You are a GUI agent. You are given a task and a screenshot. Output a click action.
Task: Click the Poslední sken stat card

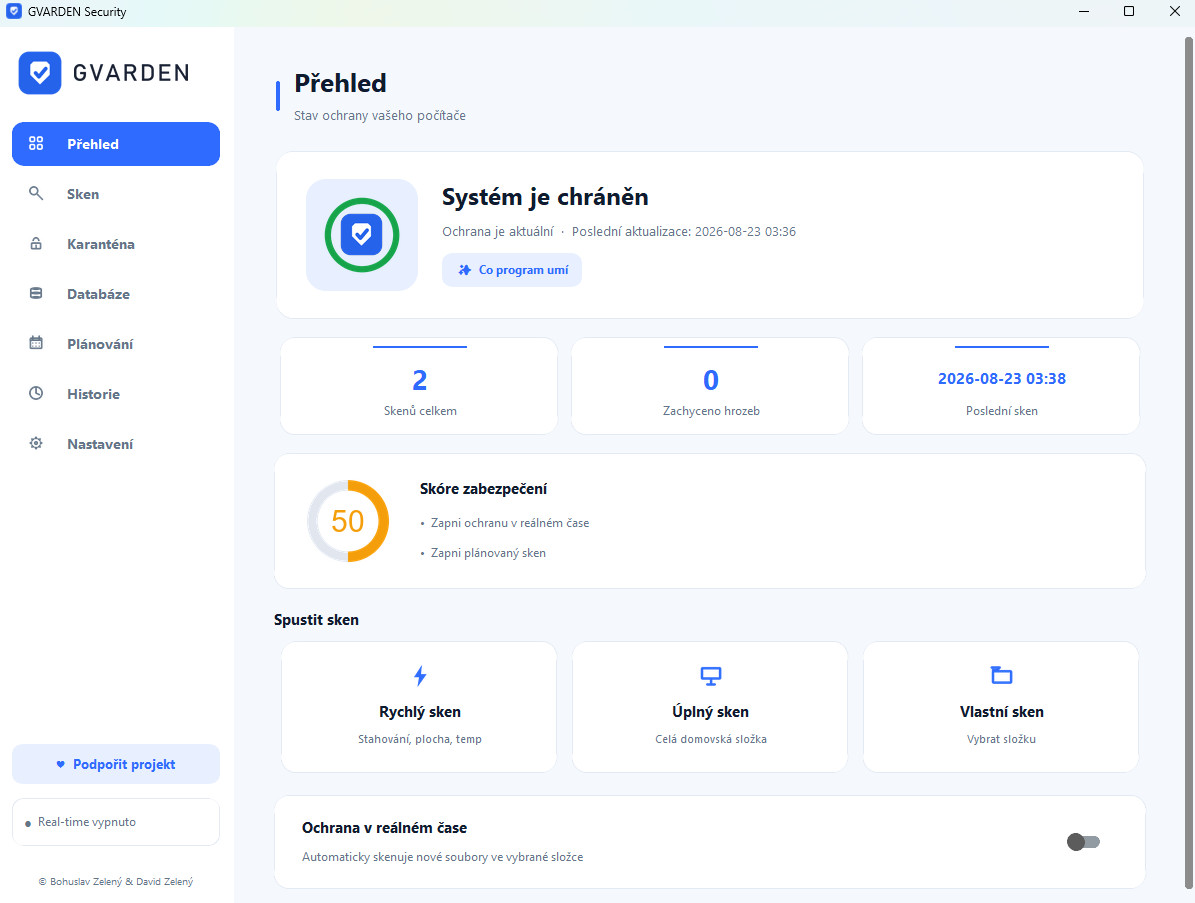1001,386
